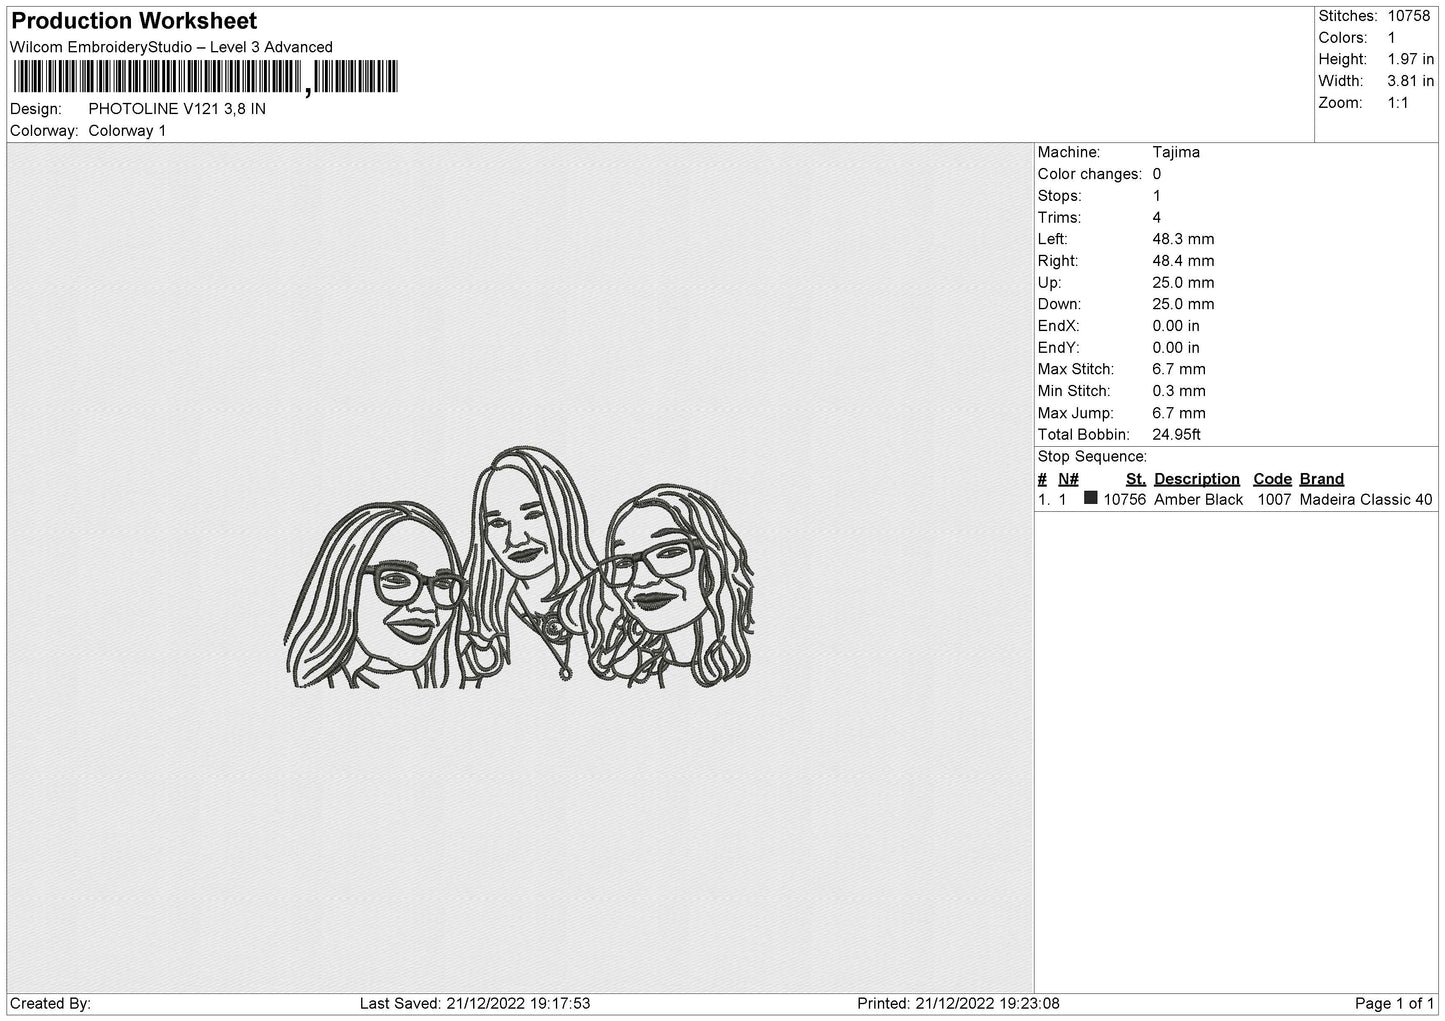Click the 'N#' column header

pyautogui.click(x=1068, y=480)
